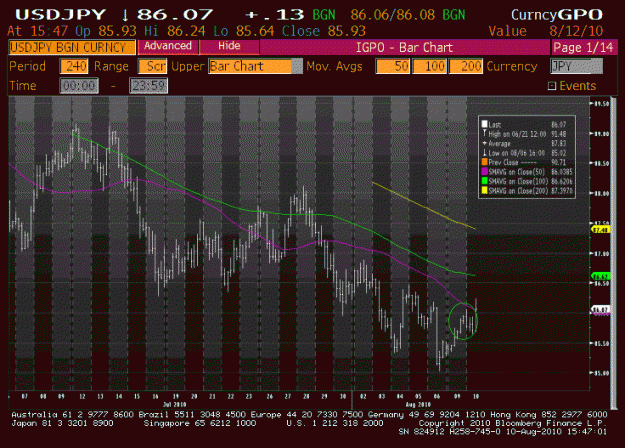Screen dimensions: 625x448
Task: Click the copyright 2010 Bloomberg Finance text
Action: [513, 423]
